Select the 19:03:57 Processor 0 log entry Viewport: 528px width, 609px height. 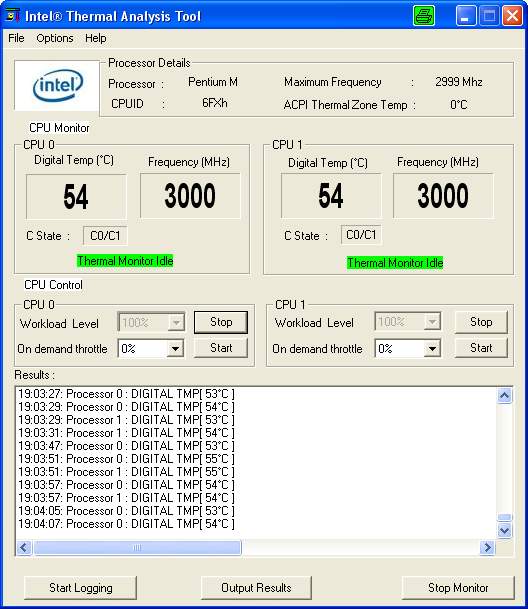(x=126, y=485)
